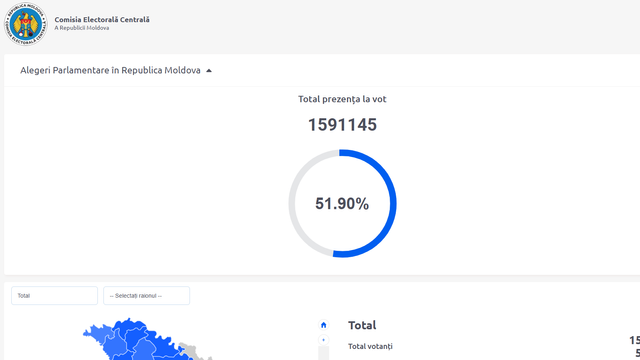This screenshot has height=360, width=640.
Task: Click the 51.90% turnout donut chart
Action: coord(342,203)
